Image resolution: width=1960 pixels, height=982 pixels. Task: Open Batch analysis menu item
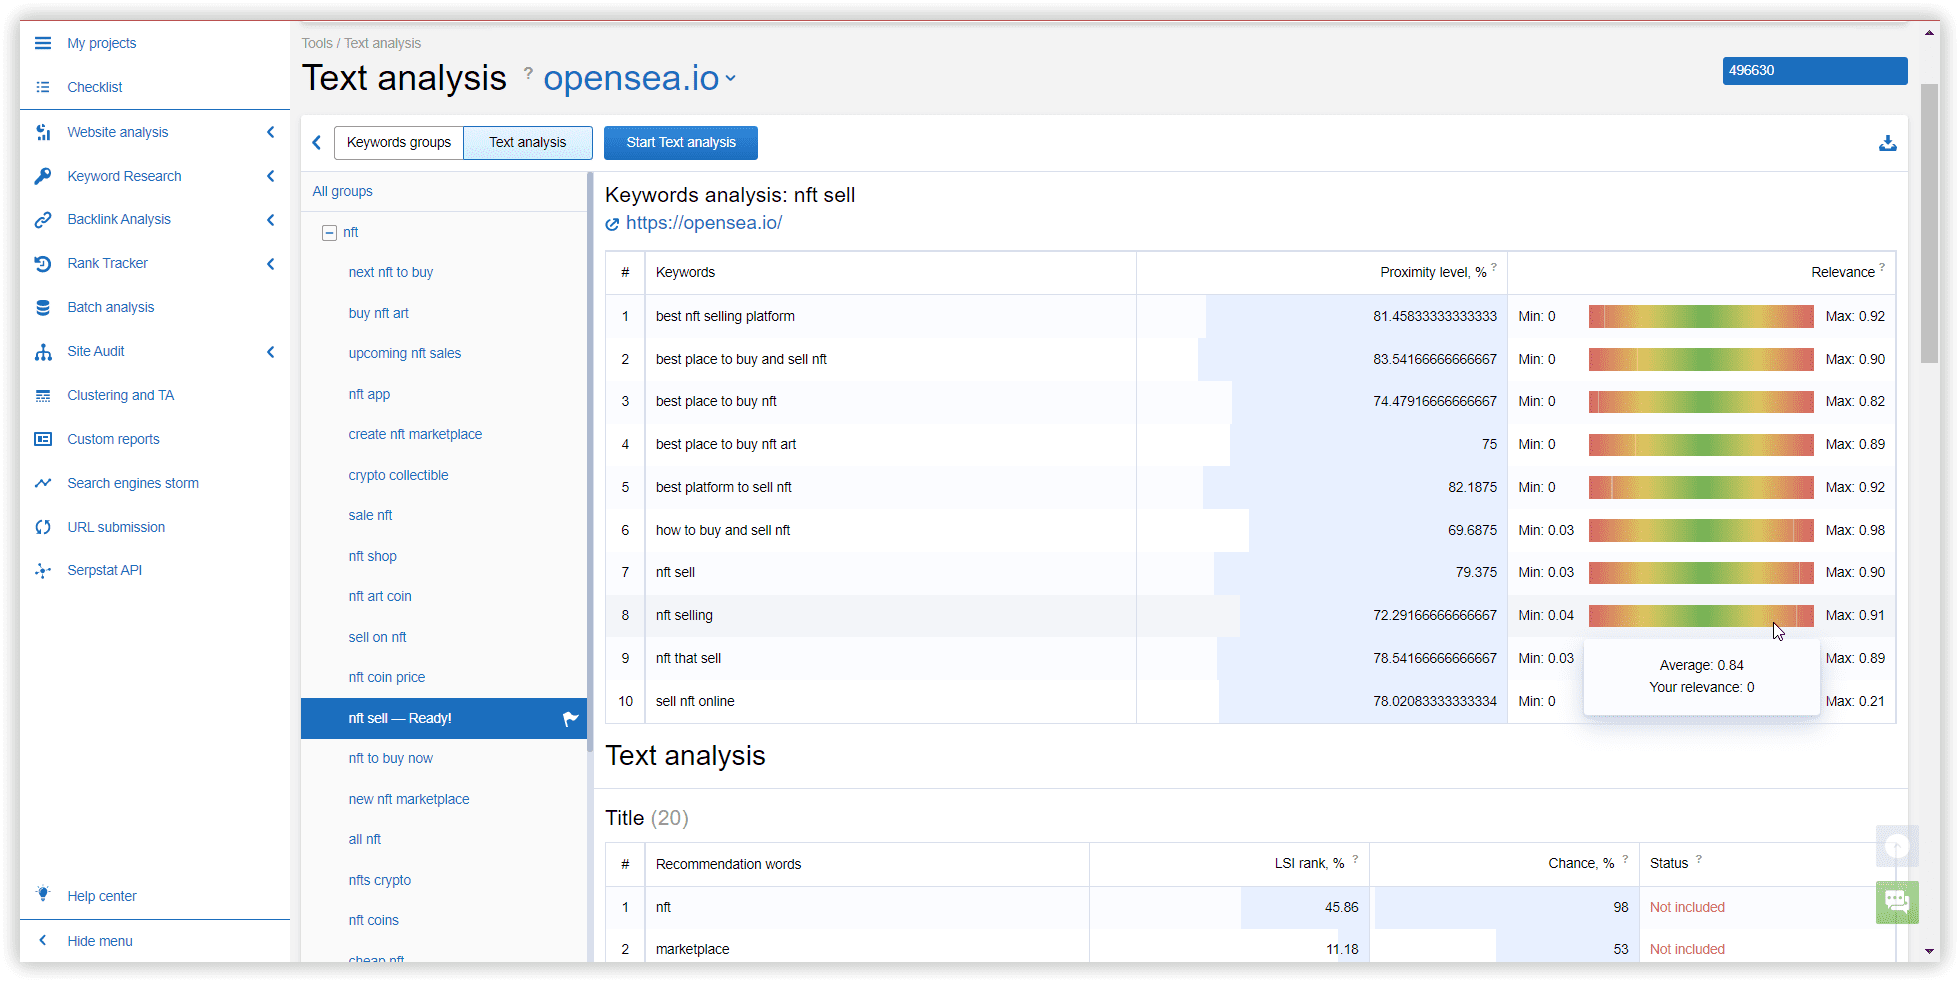pyautogui.click(x=110, y=307)
